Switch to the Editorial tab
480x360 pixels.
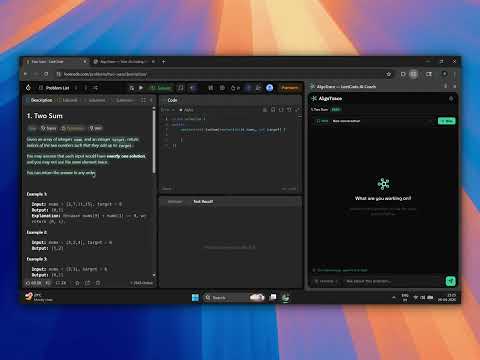[68, 100]
